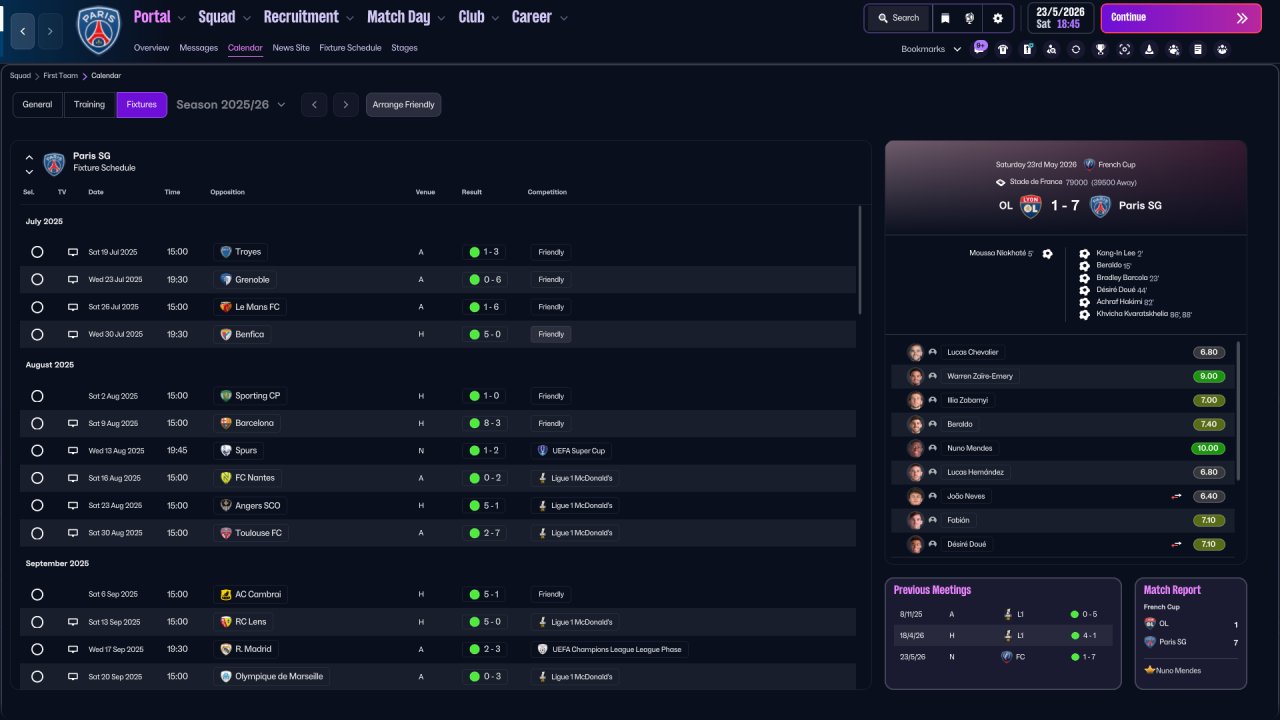Switch to the Training tab

click(89, 105)
